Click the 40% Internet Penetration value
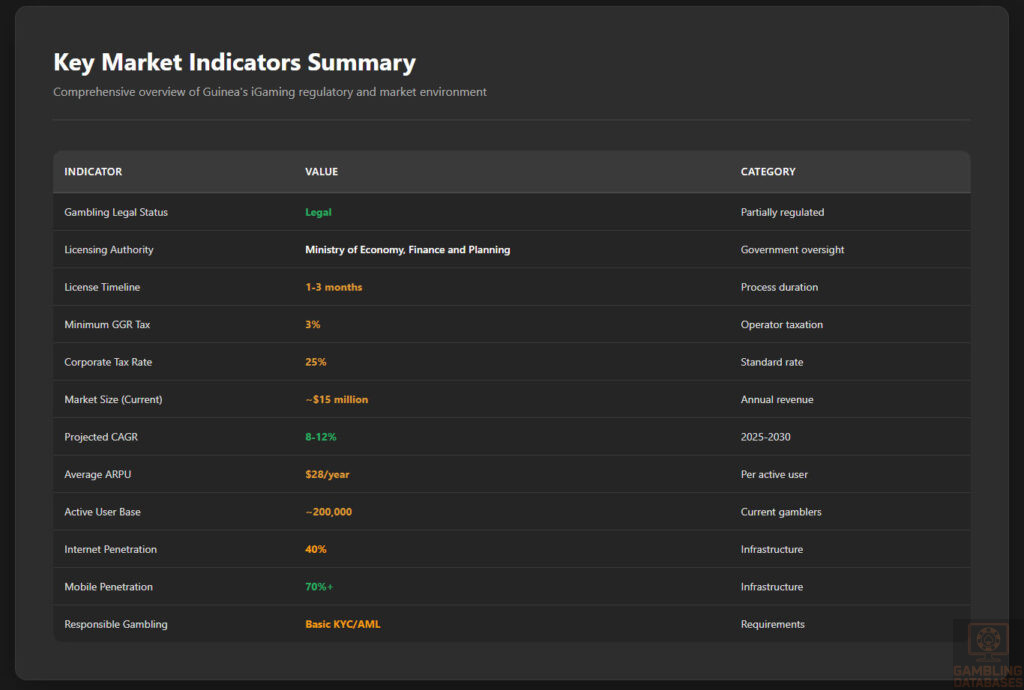 click(x=316, y=549)
